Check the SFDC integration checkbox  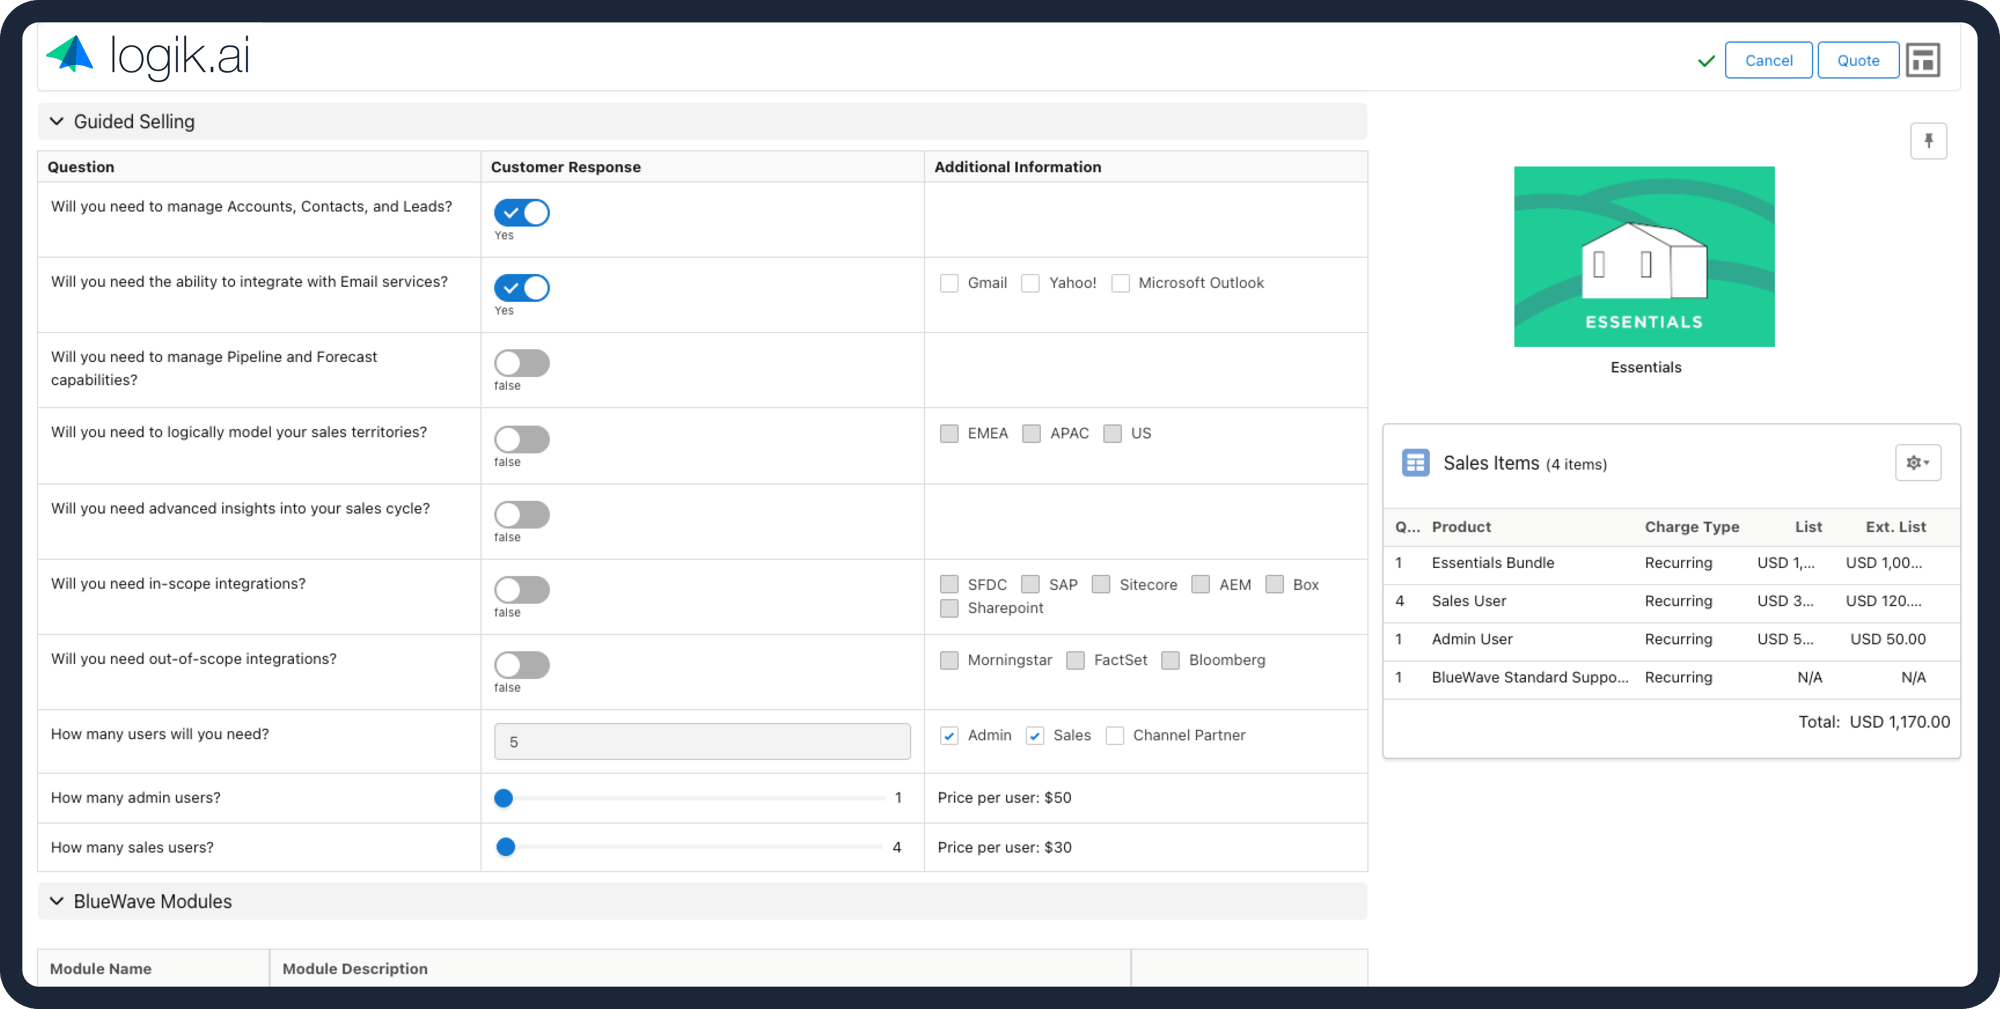point(949,584)
